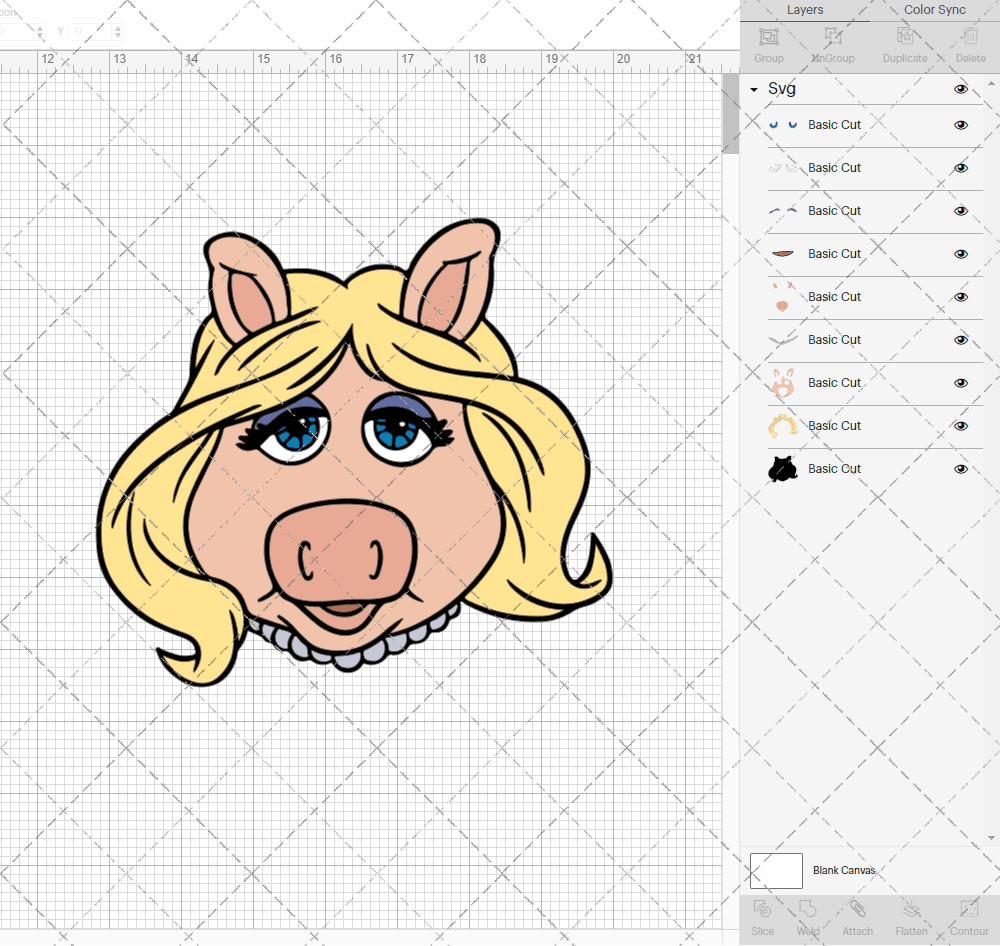This screenshot has width=1000, height=946.
Task: Switch to the Layers tab
Action: point(805,10)
